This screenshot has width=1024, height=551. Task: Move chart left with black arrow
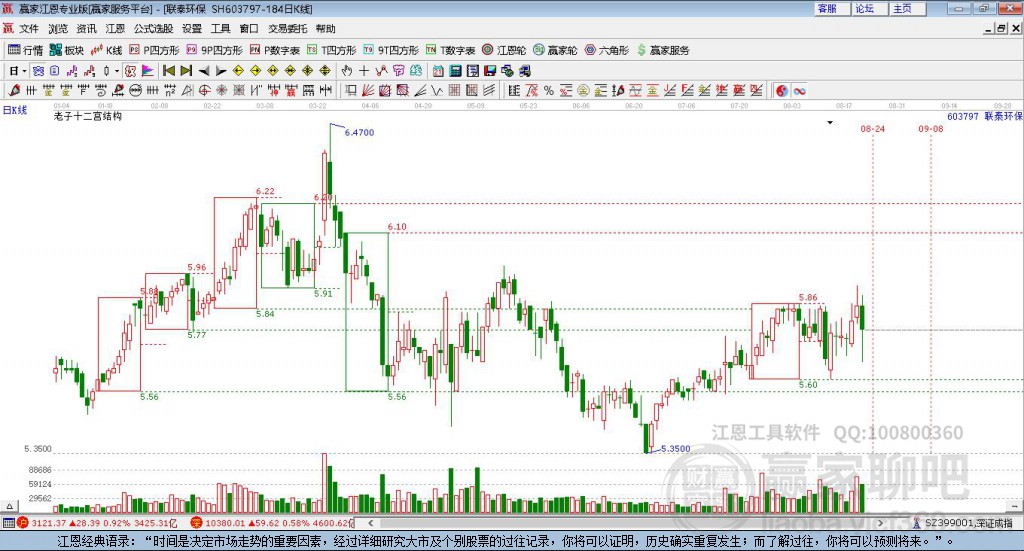tap(204, 71)
